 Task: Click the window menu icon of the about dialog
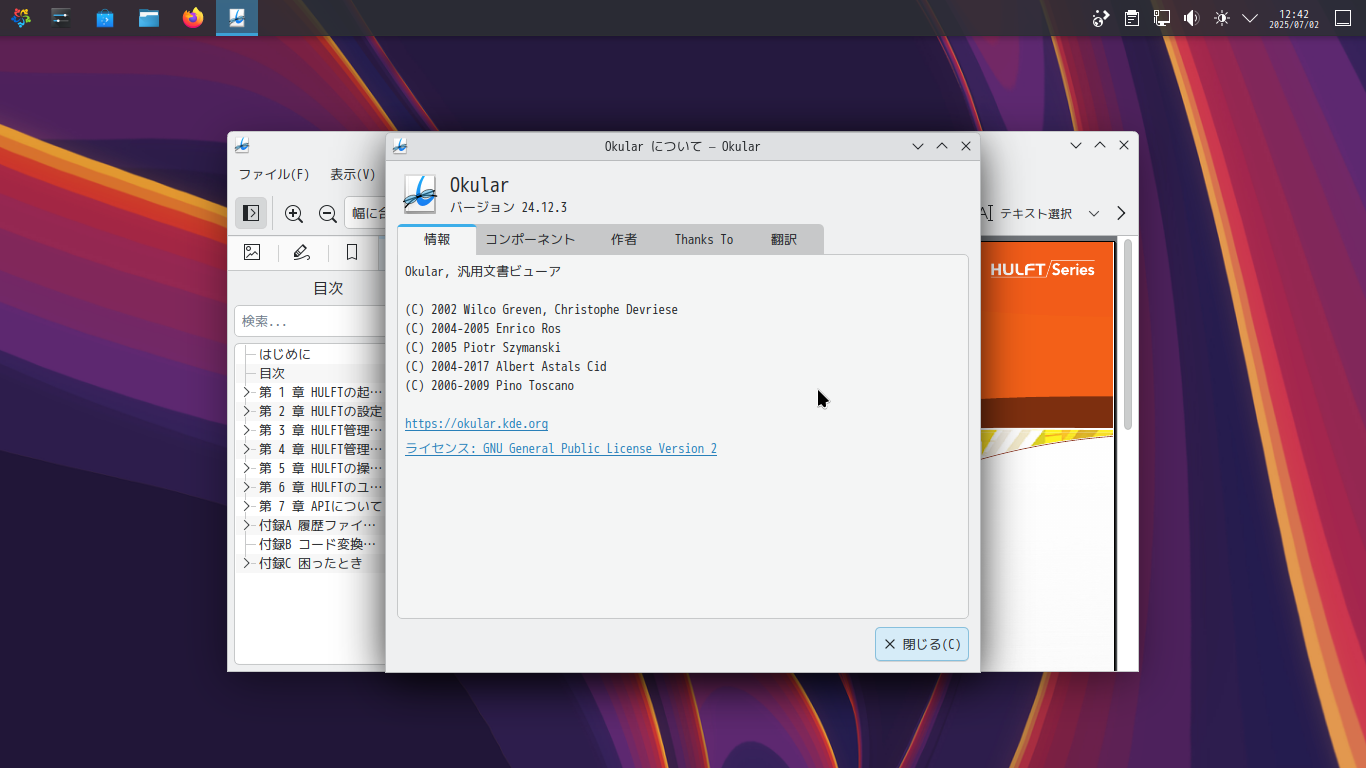pyautogui.click(x=400, y=146)
